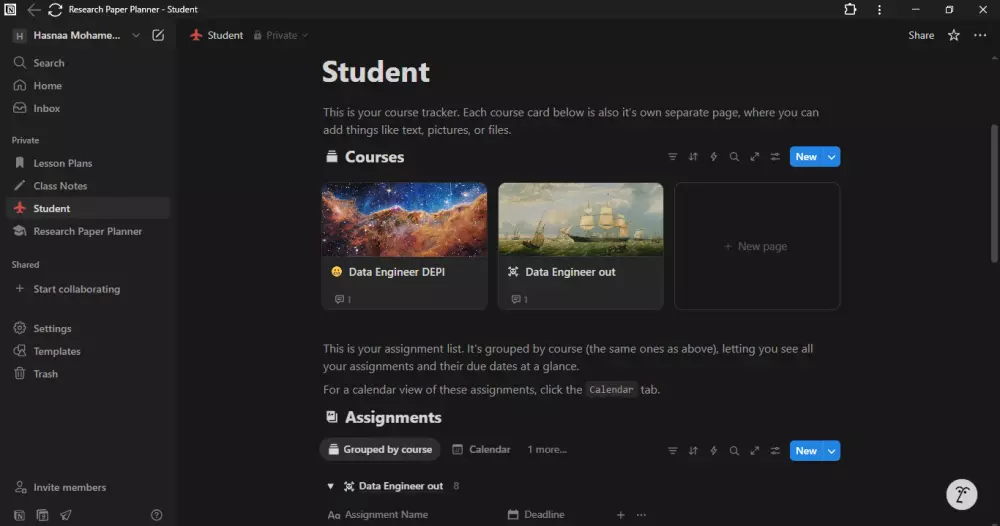Search within the Assignments database
The image size is (1000, 526).
pyautogui.click(x=734, y=451)
